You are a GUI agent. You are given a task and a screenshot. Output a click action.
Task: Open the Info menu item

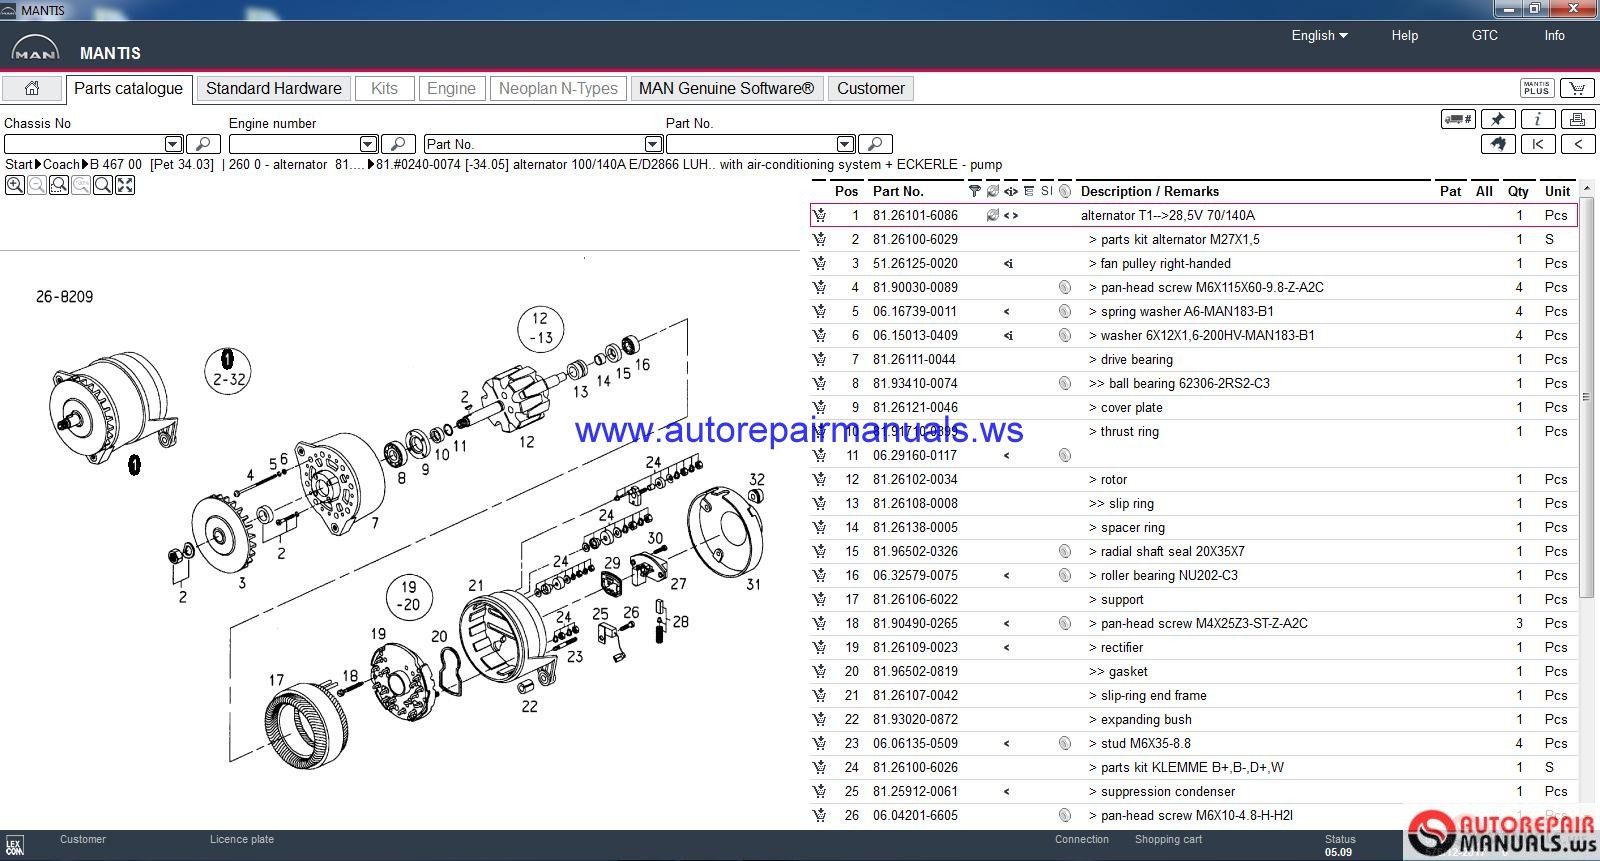tap(1554, 35)
